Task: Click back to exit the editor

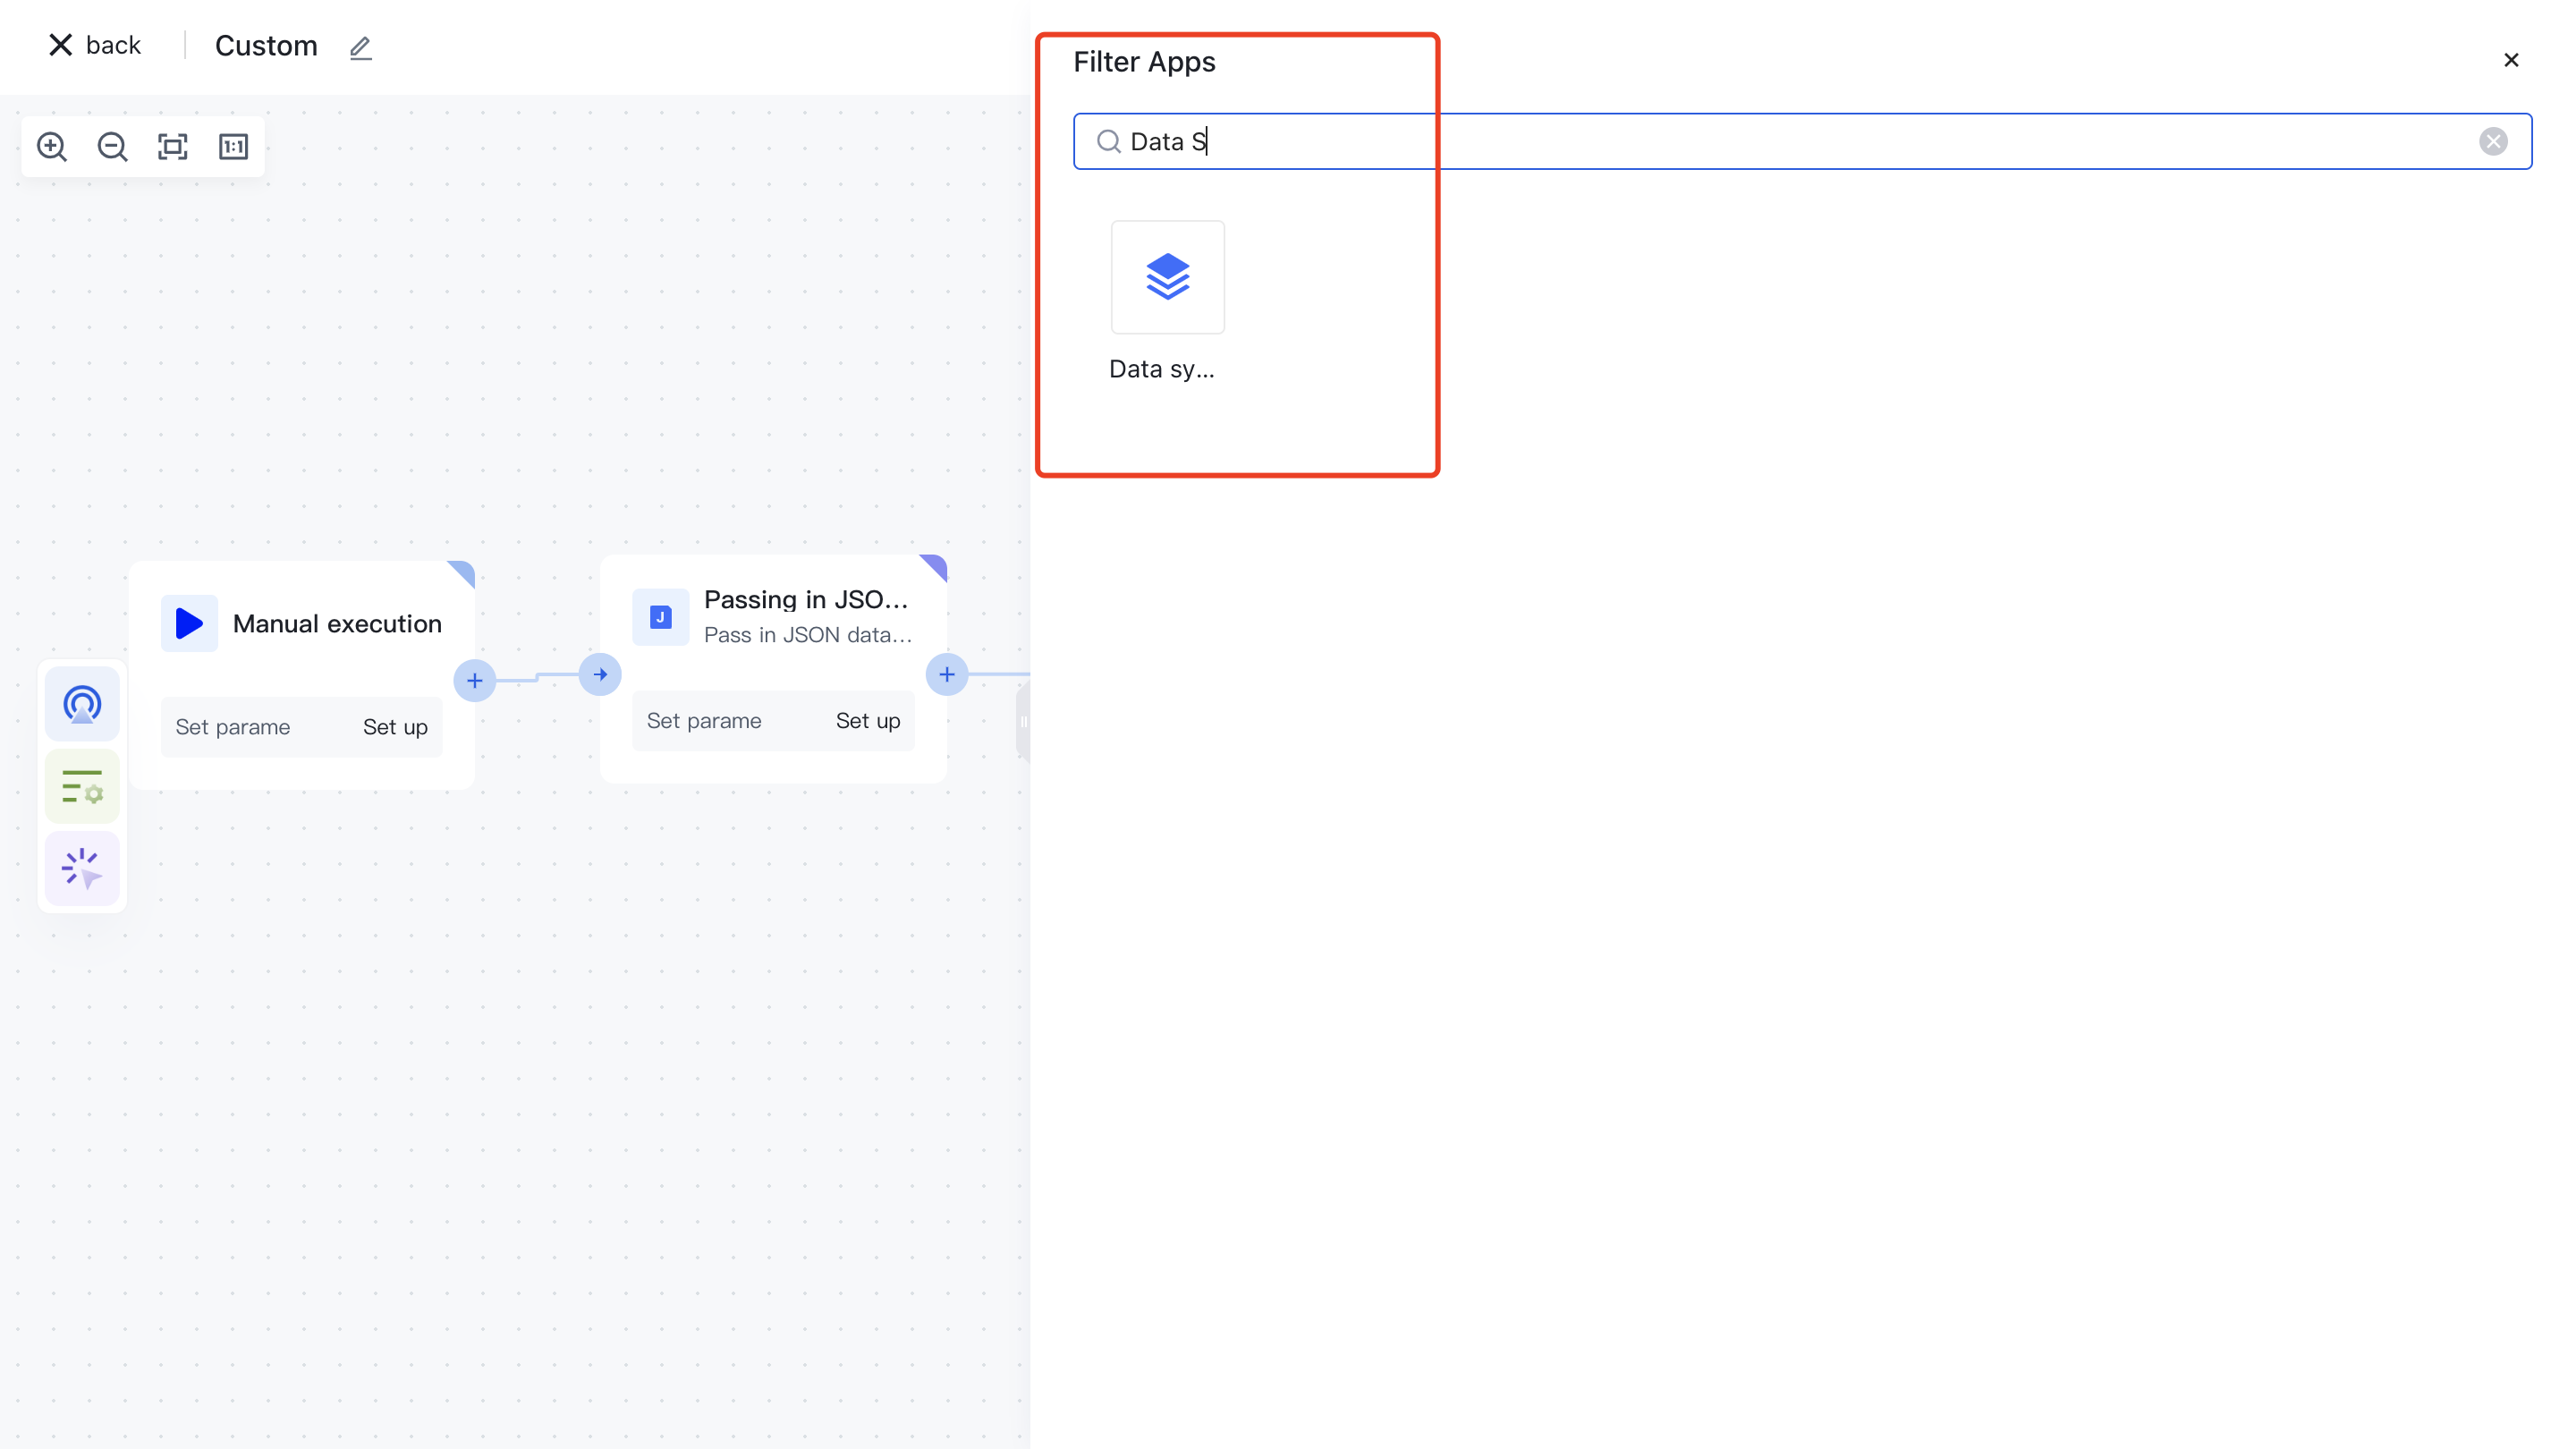Action: coord(95,45)
